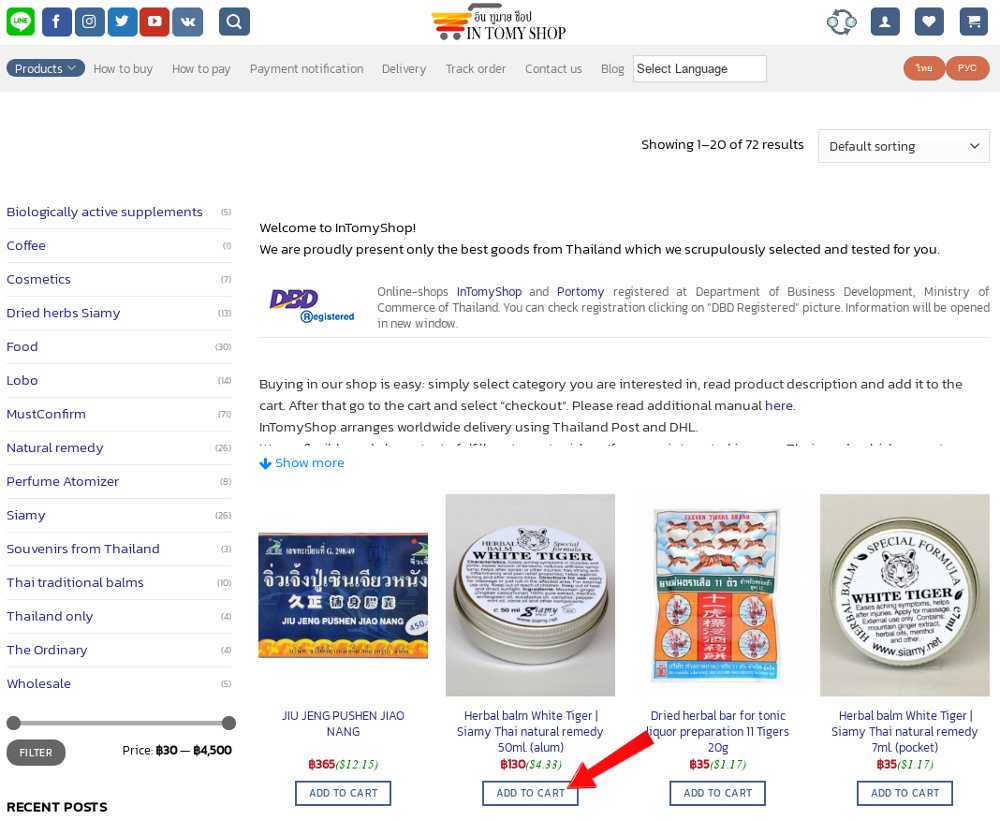Open the Thai traditional balms category
The image size is (1000, 820).
(75, 582)
